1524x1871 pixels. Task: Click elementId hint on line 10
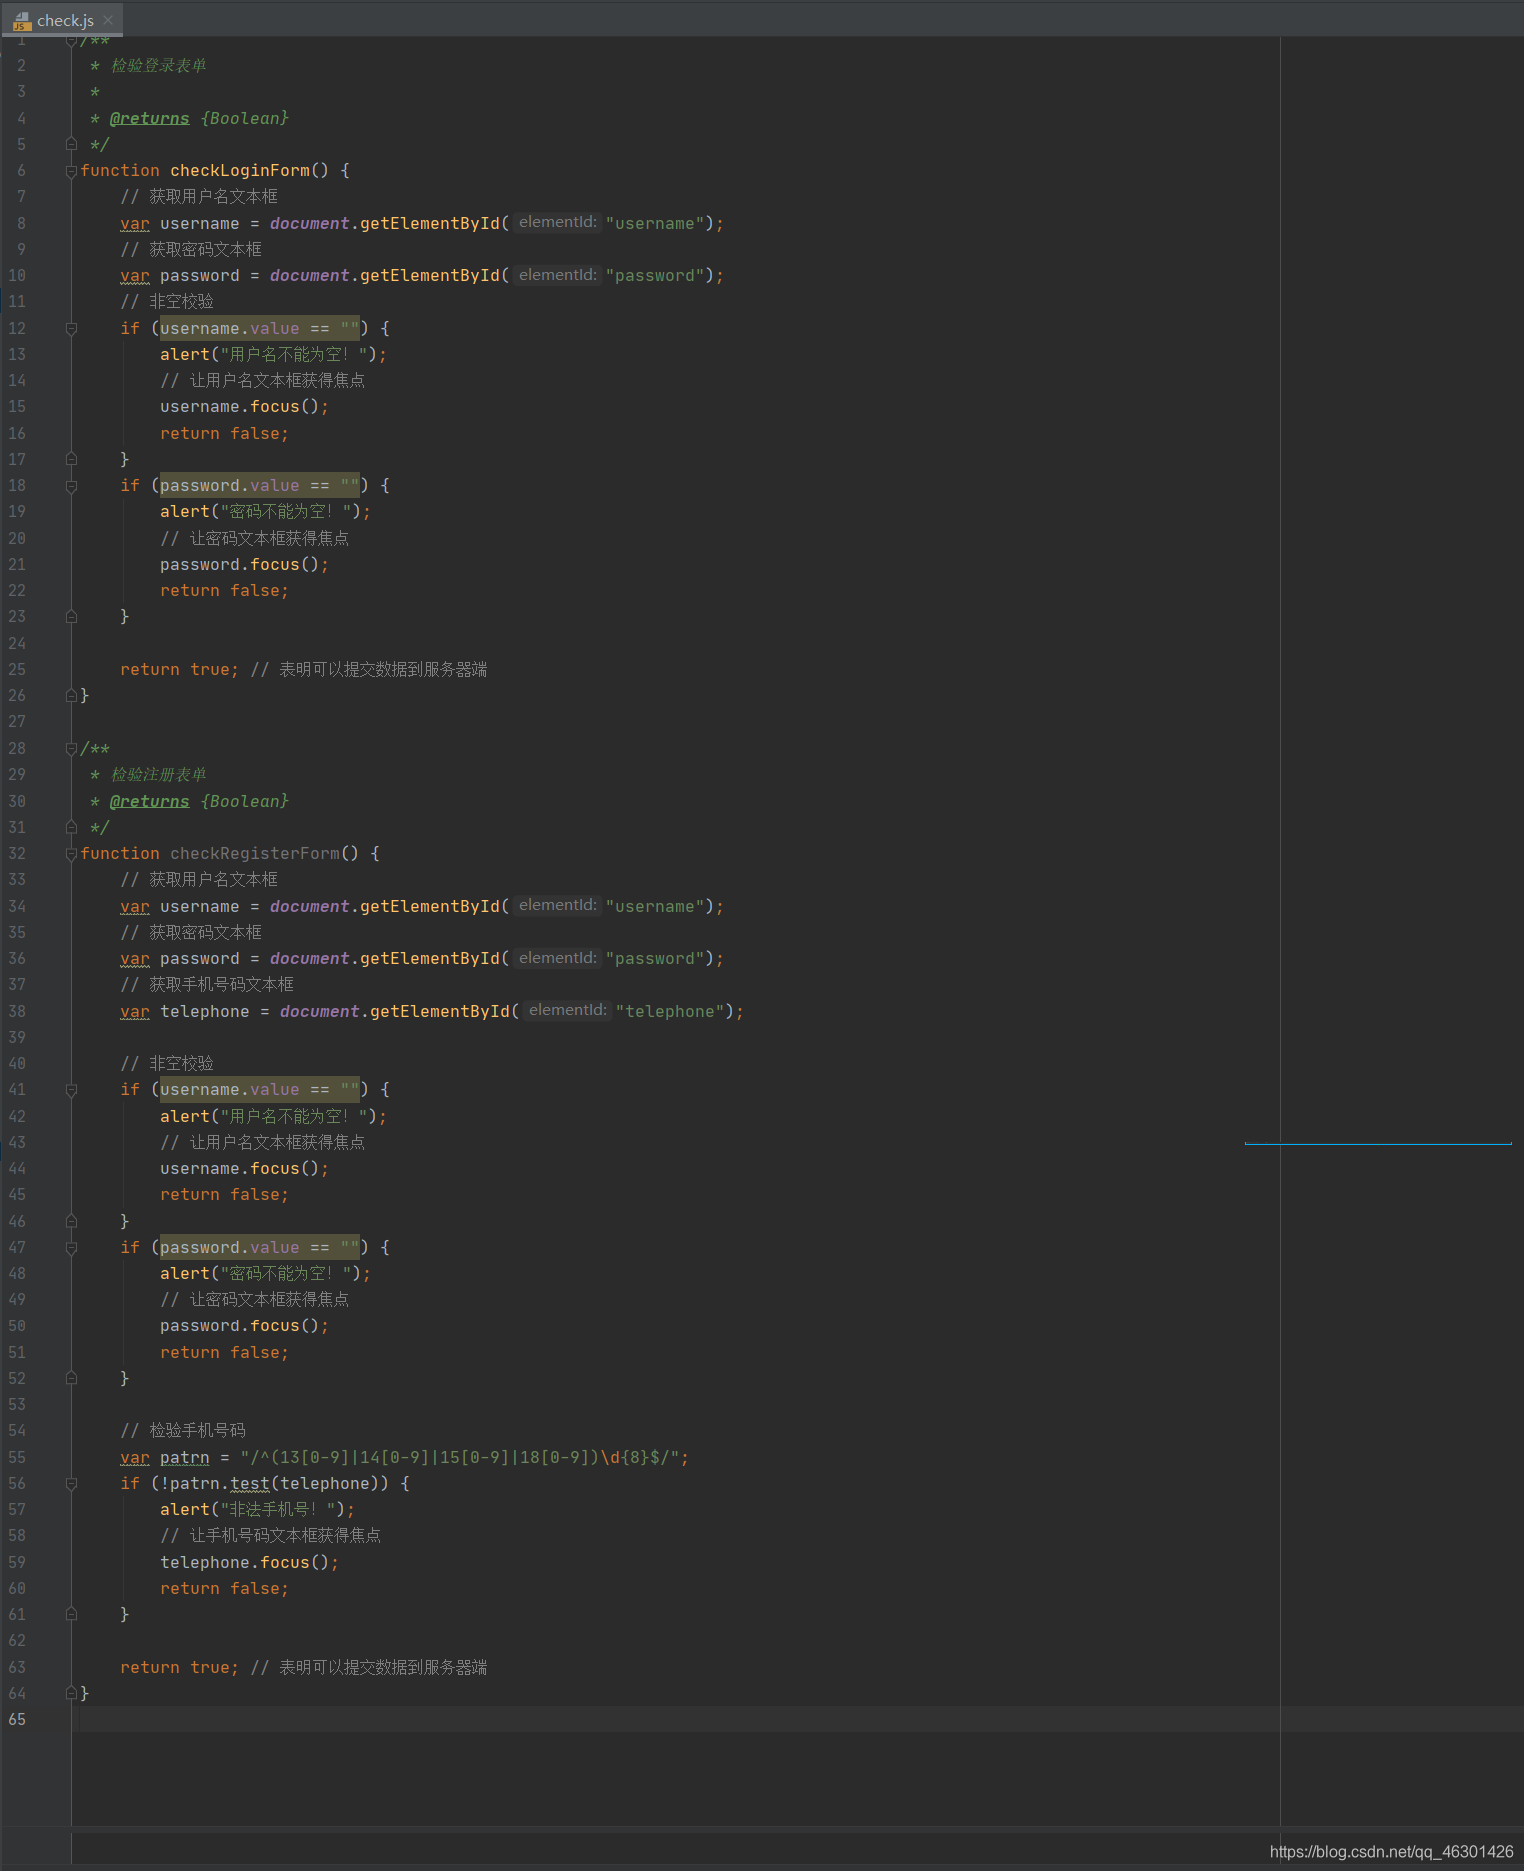click(557, 275)
